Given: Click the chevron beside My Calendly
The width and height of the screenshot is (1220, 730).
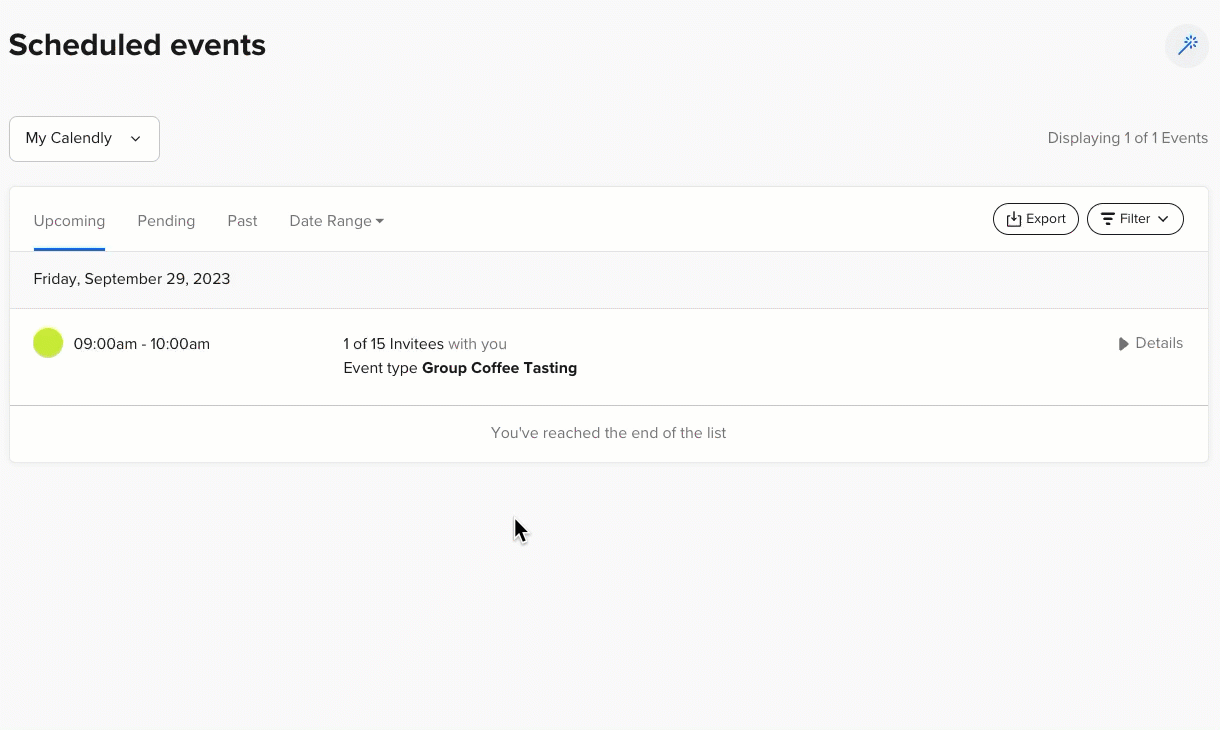Looking at the screenshot, I should click(136, 139).
